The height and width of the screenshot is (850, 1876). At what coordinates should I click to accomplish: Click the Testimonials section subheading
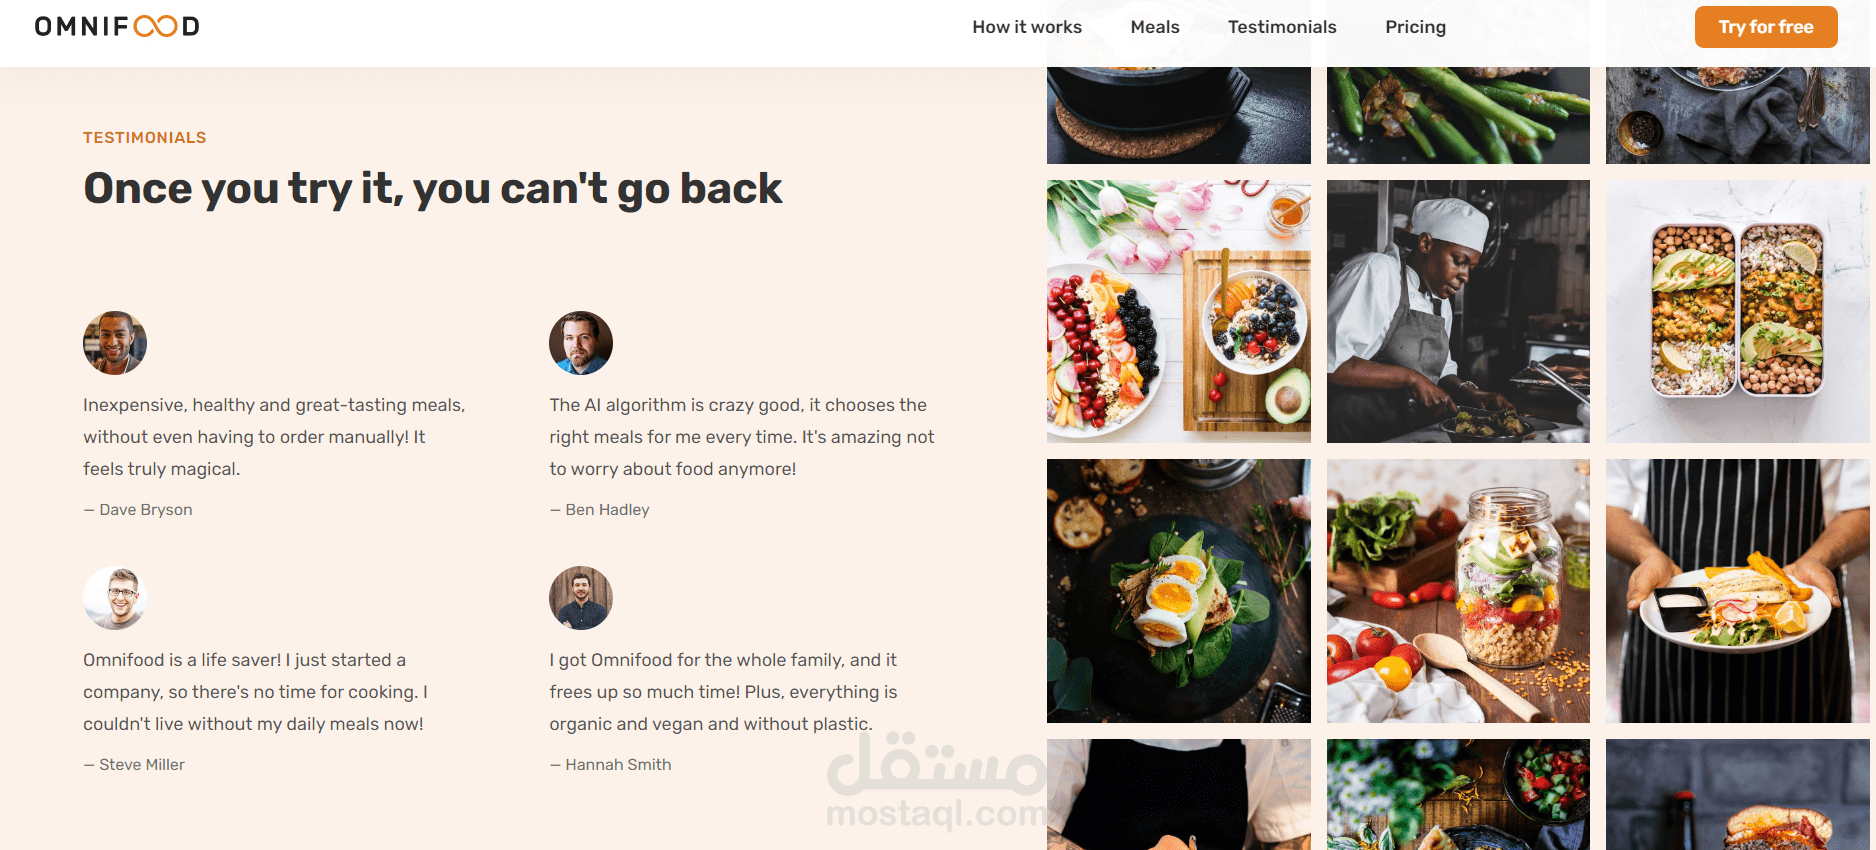pyautogui.click(x=145, y=138)
